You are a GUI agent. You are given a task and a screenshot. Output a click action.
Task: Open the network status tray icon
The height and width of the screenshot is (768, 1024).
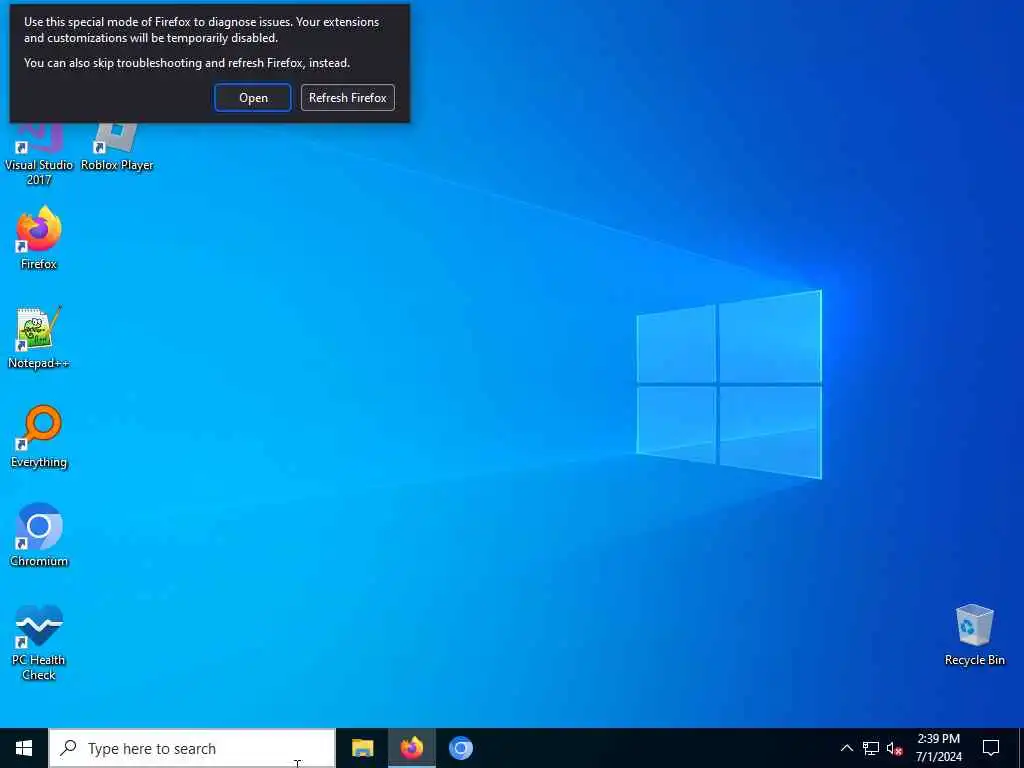point(871,748)
